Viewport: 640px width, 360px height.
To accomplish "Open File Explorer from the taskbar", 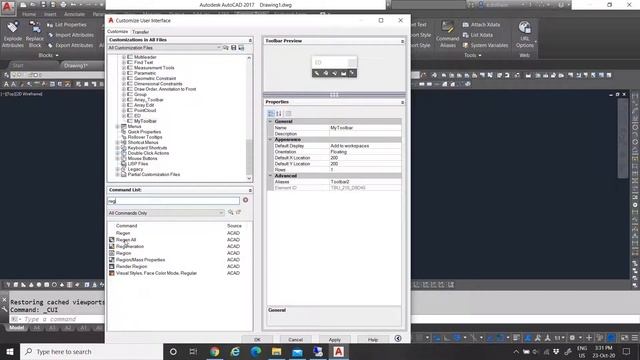I will click(276, 351).
